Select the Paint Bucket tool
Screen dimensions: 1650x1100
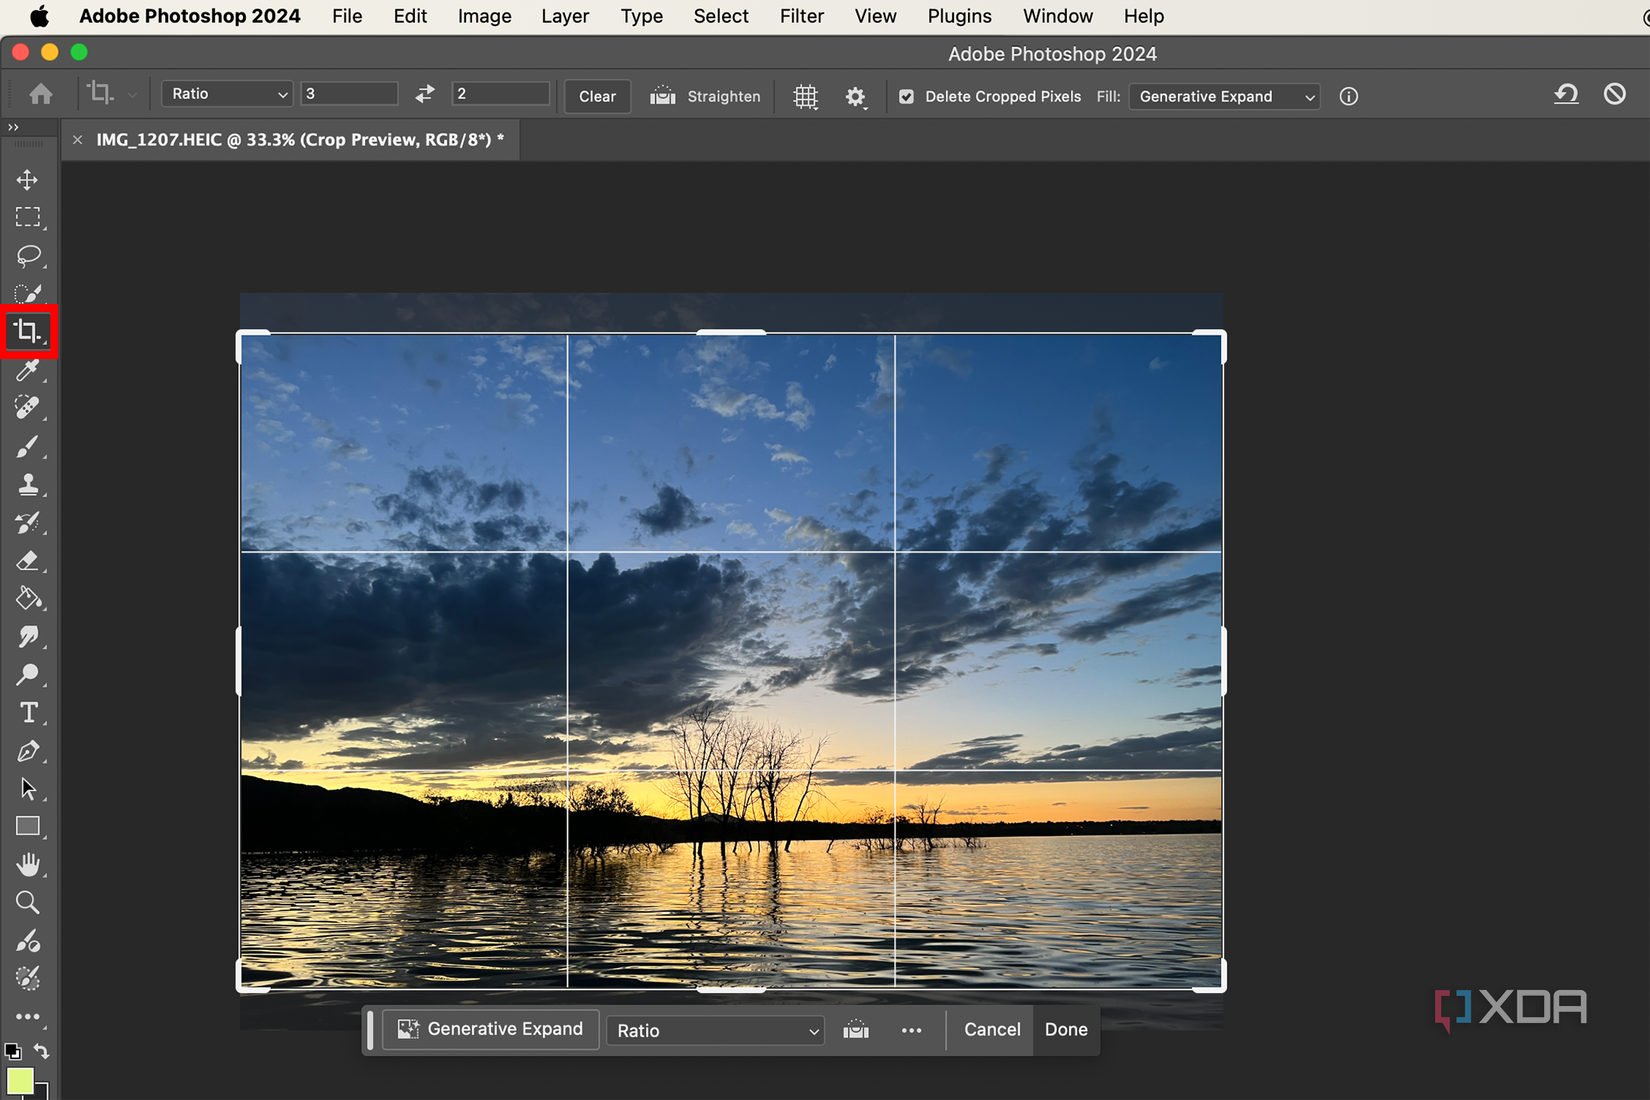click(x=28, y=599)
